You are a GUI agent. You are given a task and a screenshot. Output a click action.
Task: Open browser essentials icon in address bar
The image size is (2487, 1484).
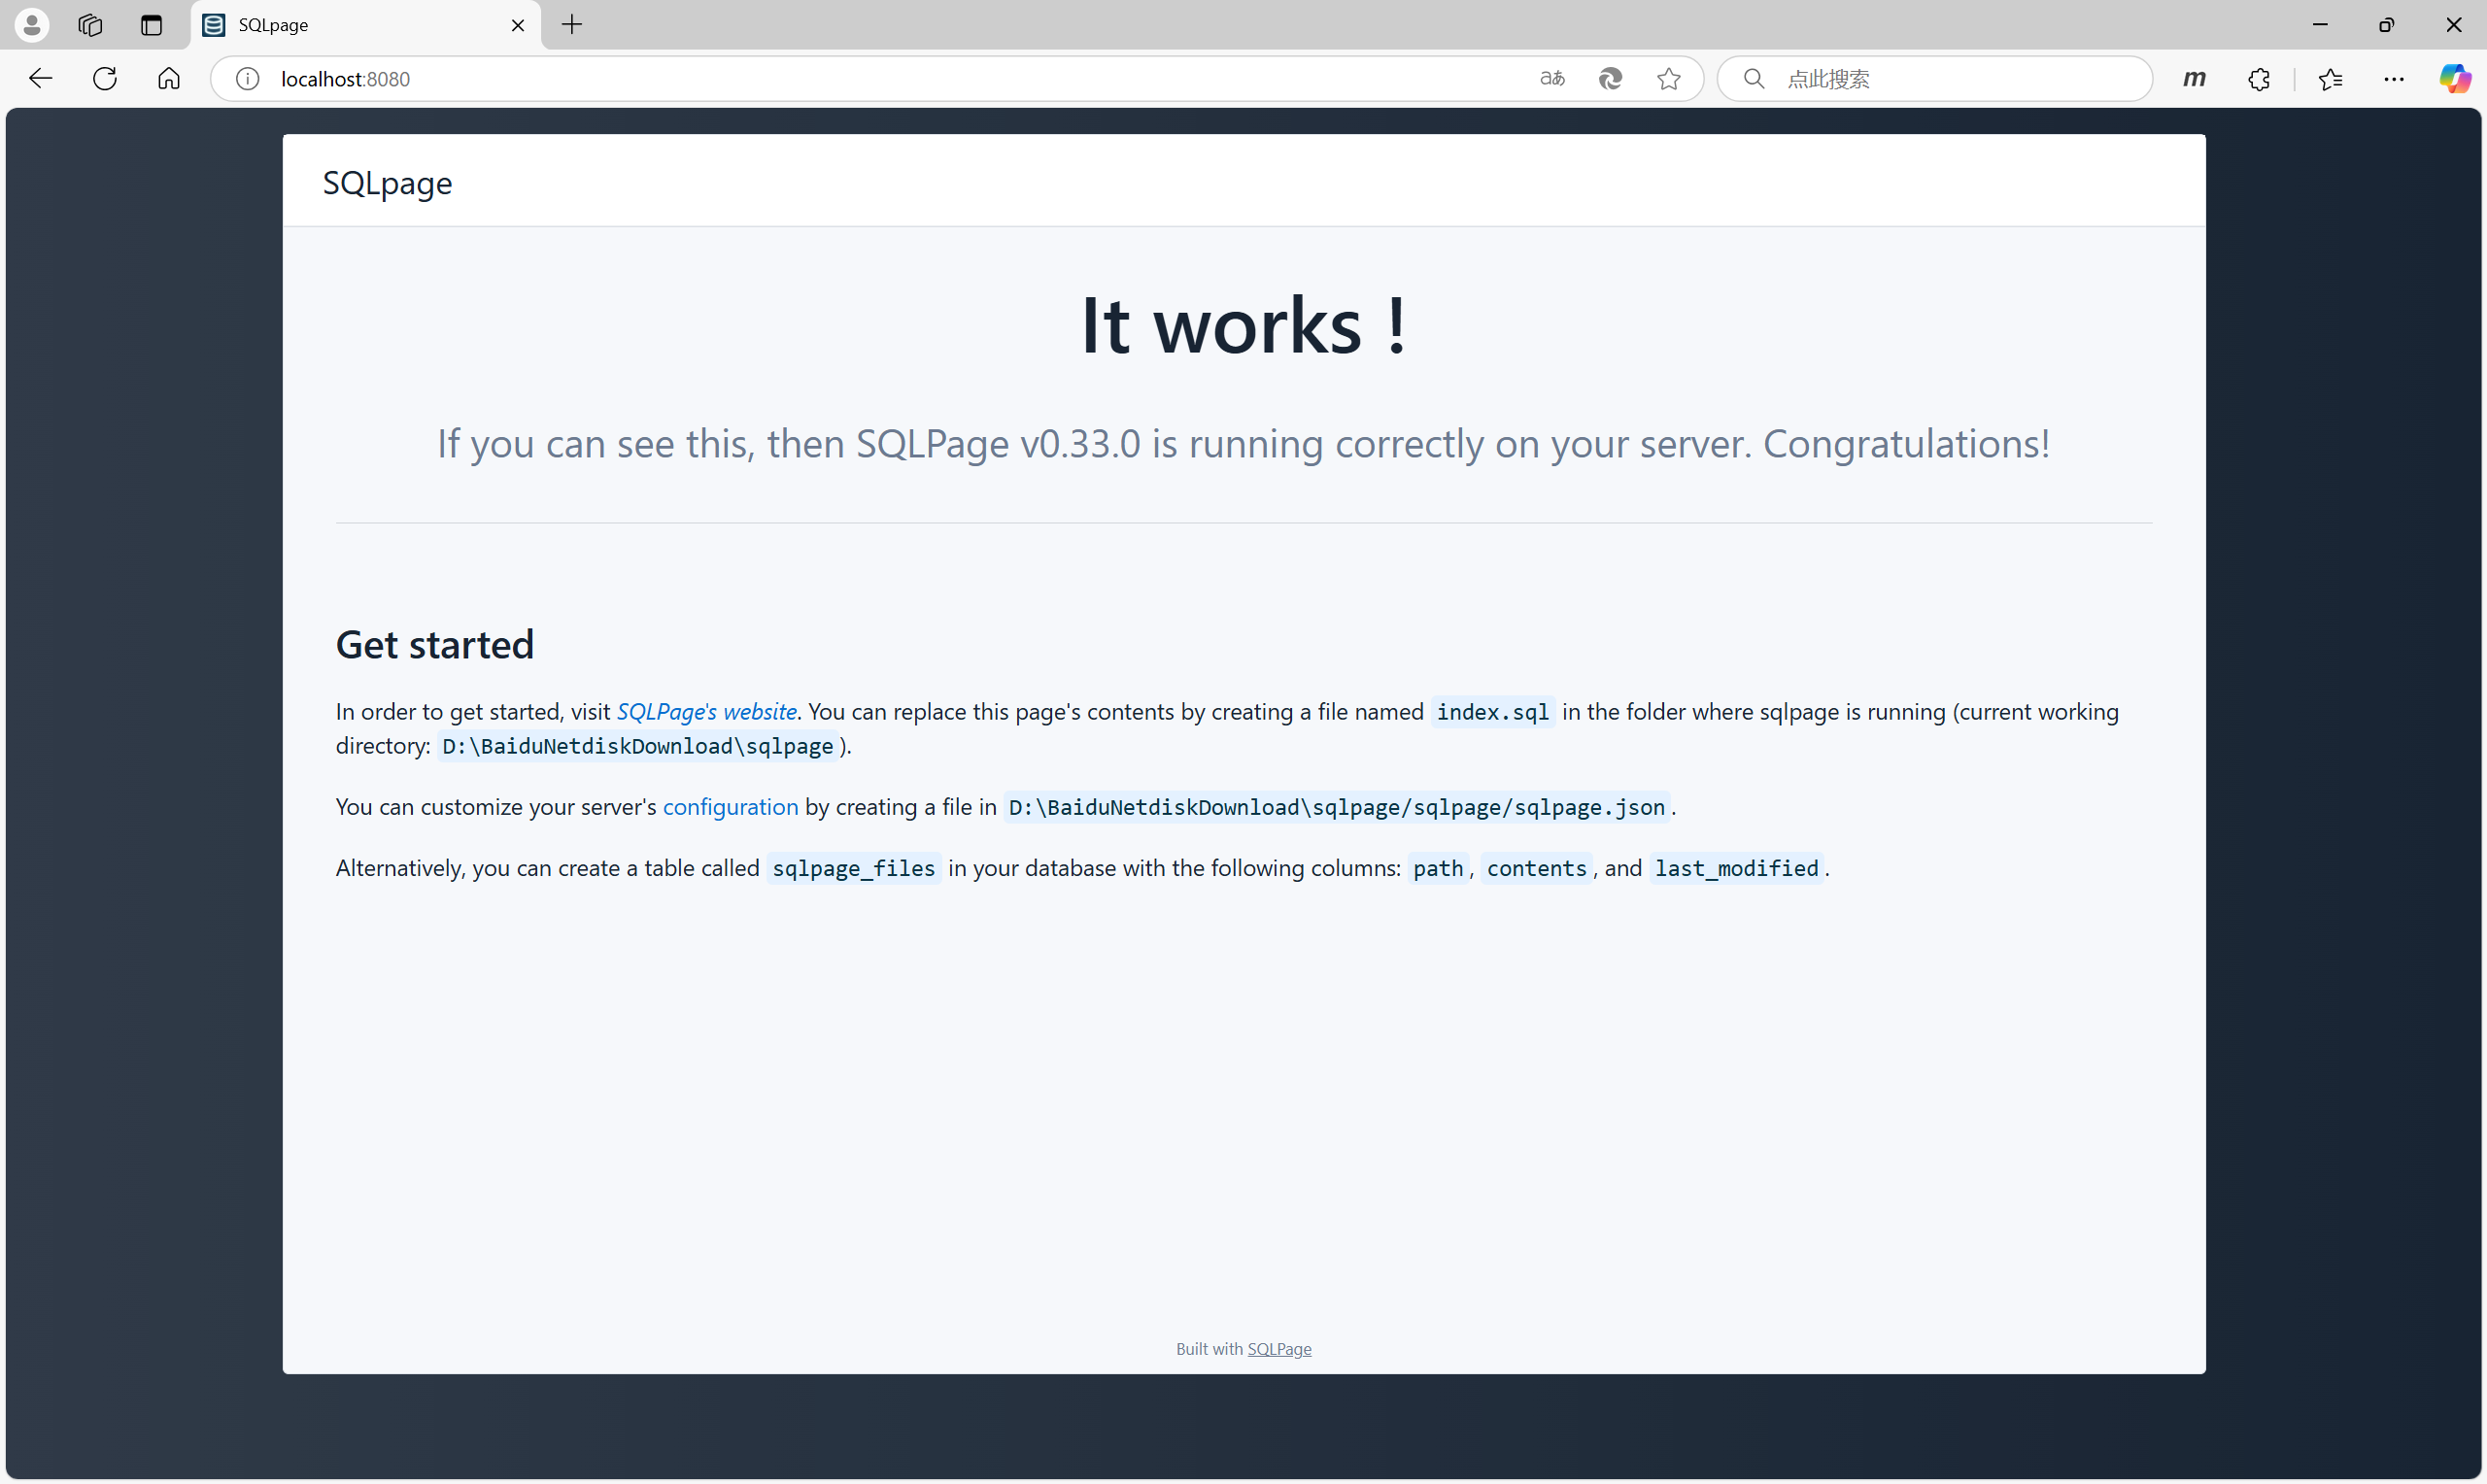click(1610, 78)
